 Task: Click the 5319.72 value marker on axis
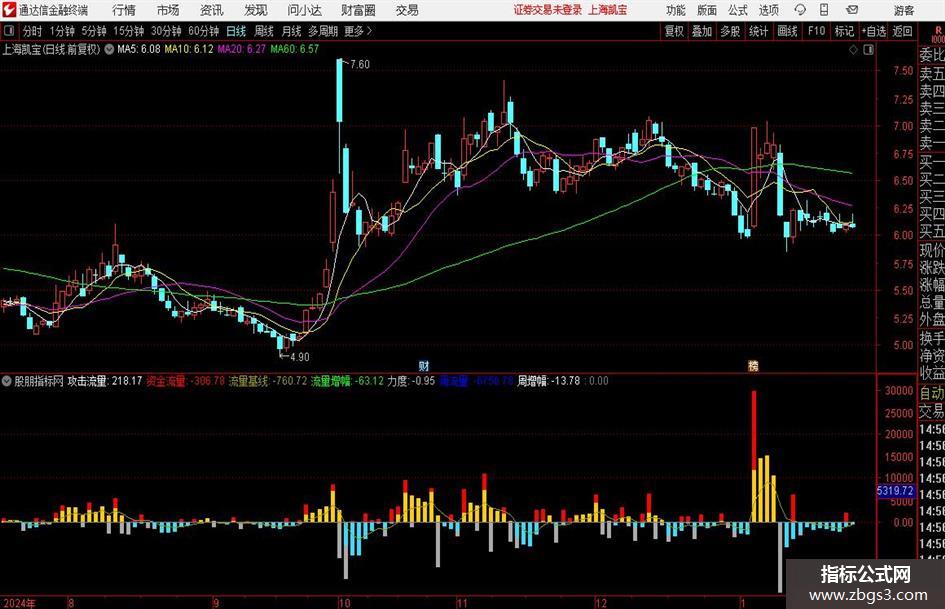pos(895,491)
